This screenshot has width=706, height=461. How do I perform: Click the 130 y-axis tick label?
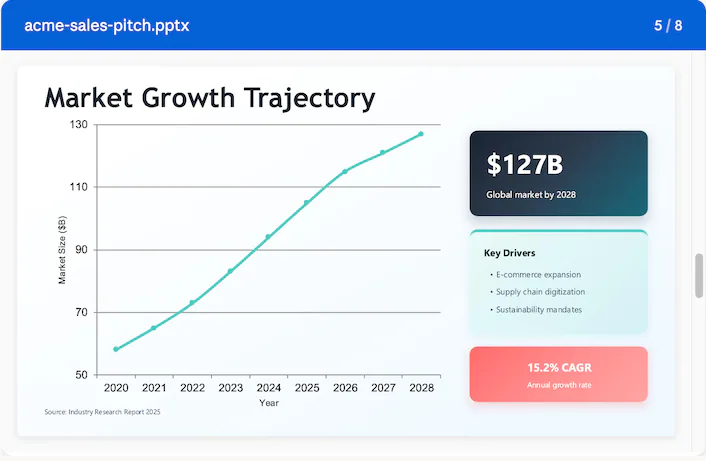78,125
